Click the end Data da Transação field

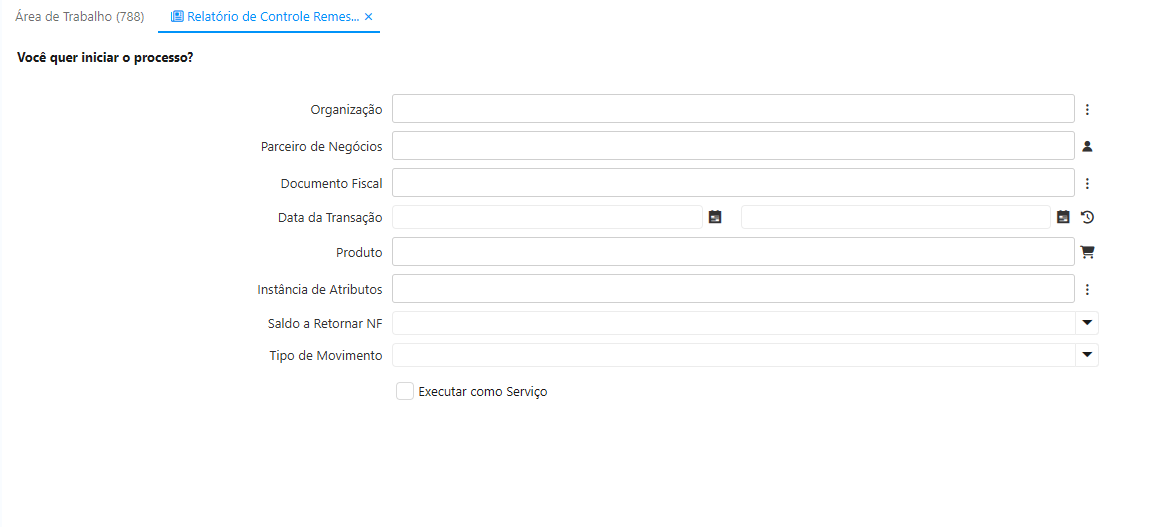coord(895,217)
